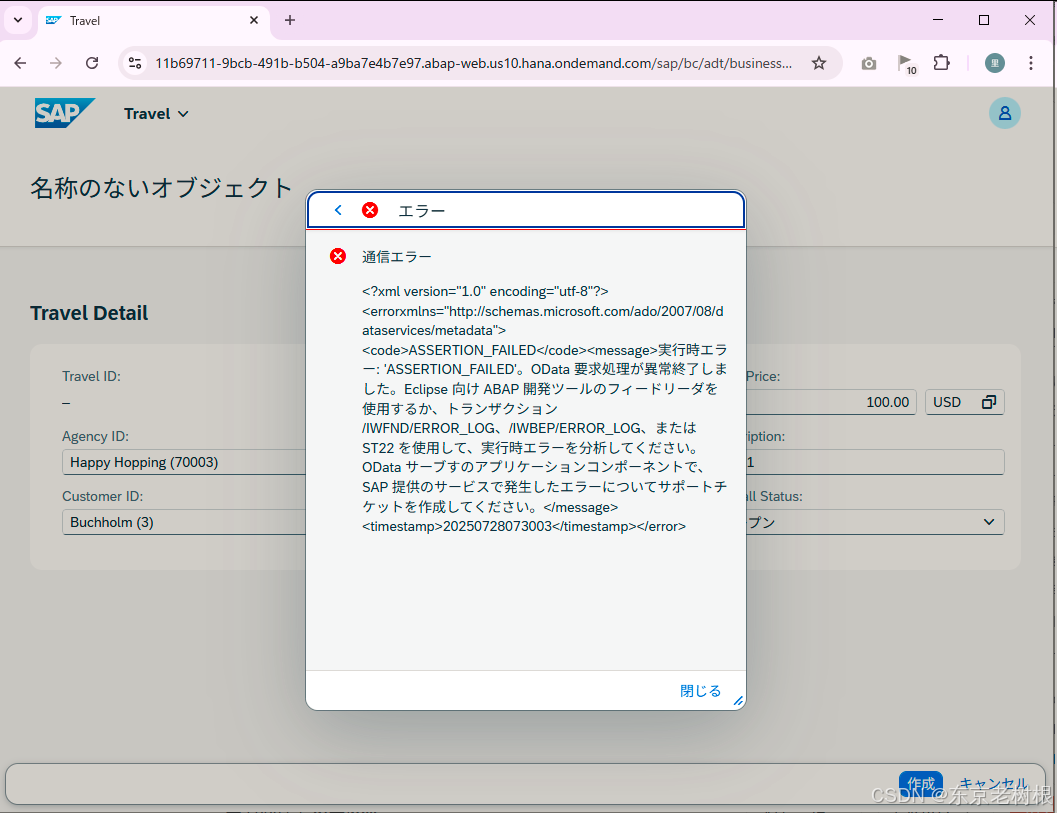Viewport: 1057px width, 813px height.
Task: Click the Customer ID field Buchholm
Action: [184, 522]
